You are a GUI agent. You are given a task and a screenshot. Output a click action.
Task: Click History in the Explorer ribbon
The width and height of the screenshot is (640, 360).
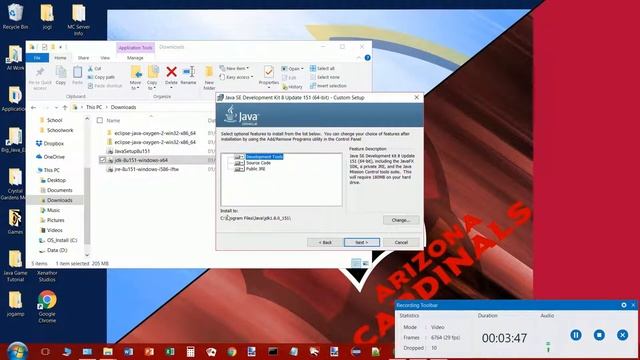pos(292,87)
